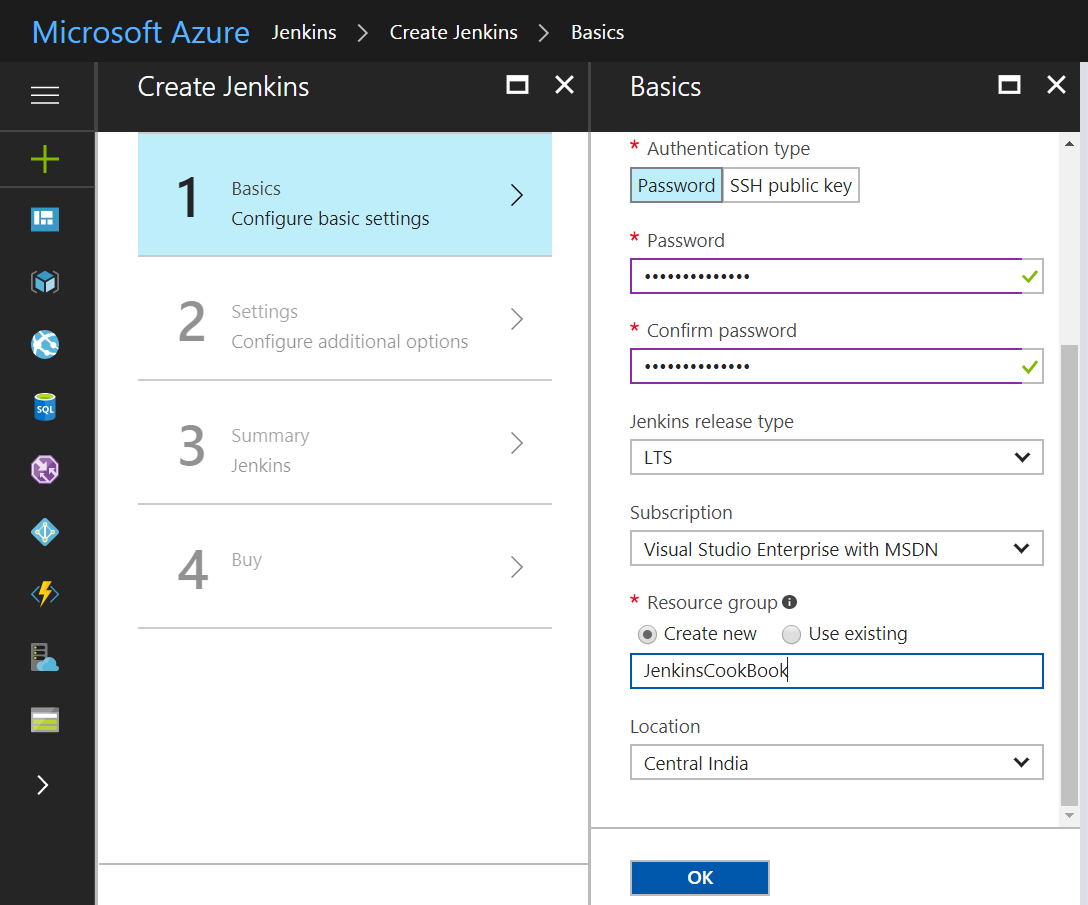This screenshot has width=1088, height=905.
Task: Open the Dashboard icon in the sidebar
Action: [x=45, y=219]
